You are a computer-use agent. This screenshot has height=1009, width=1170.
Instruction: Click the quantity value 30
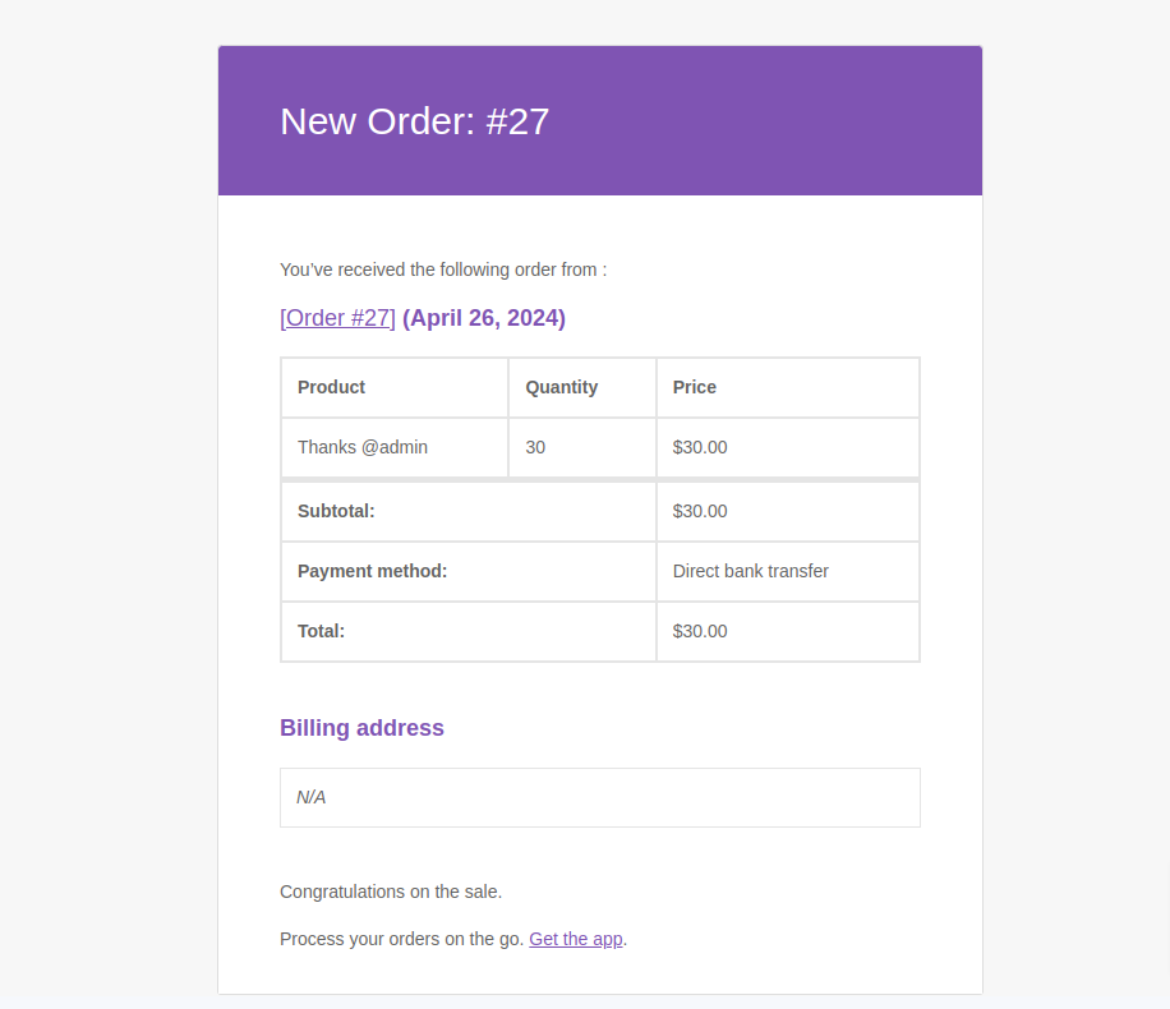point(535,447)
